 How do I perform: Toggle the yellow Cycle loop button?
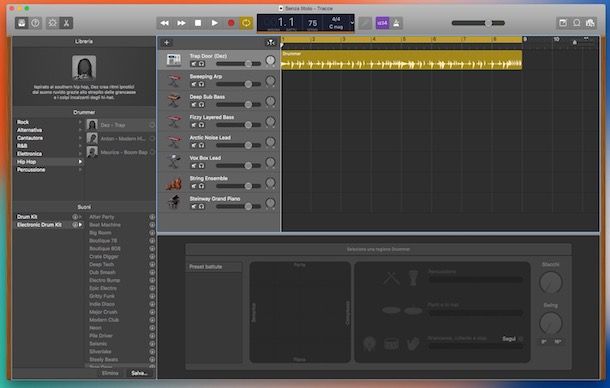click(246, 23)
